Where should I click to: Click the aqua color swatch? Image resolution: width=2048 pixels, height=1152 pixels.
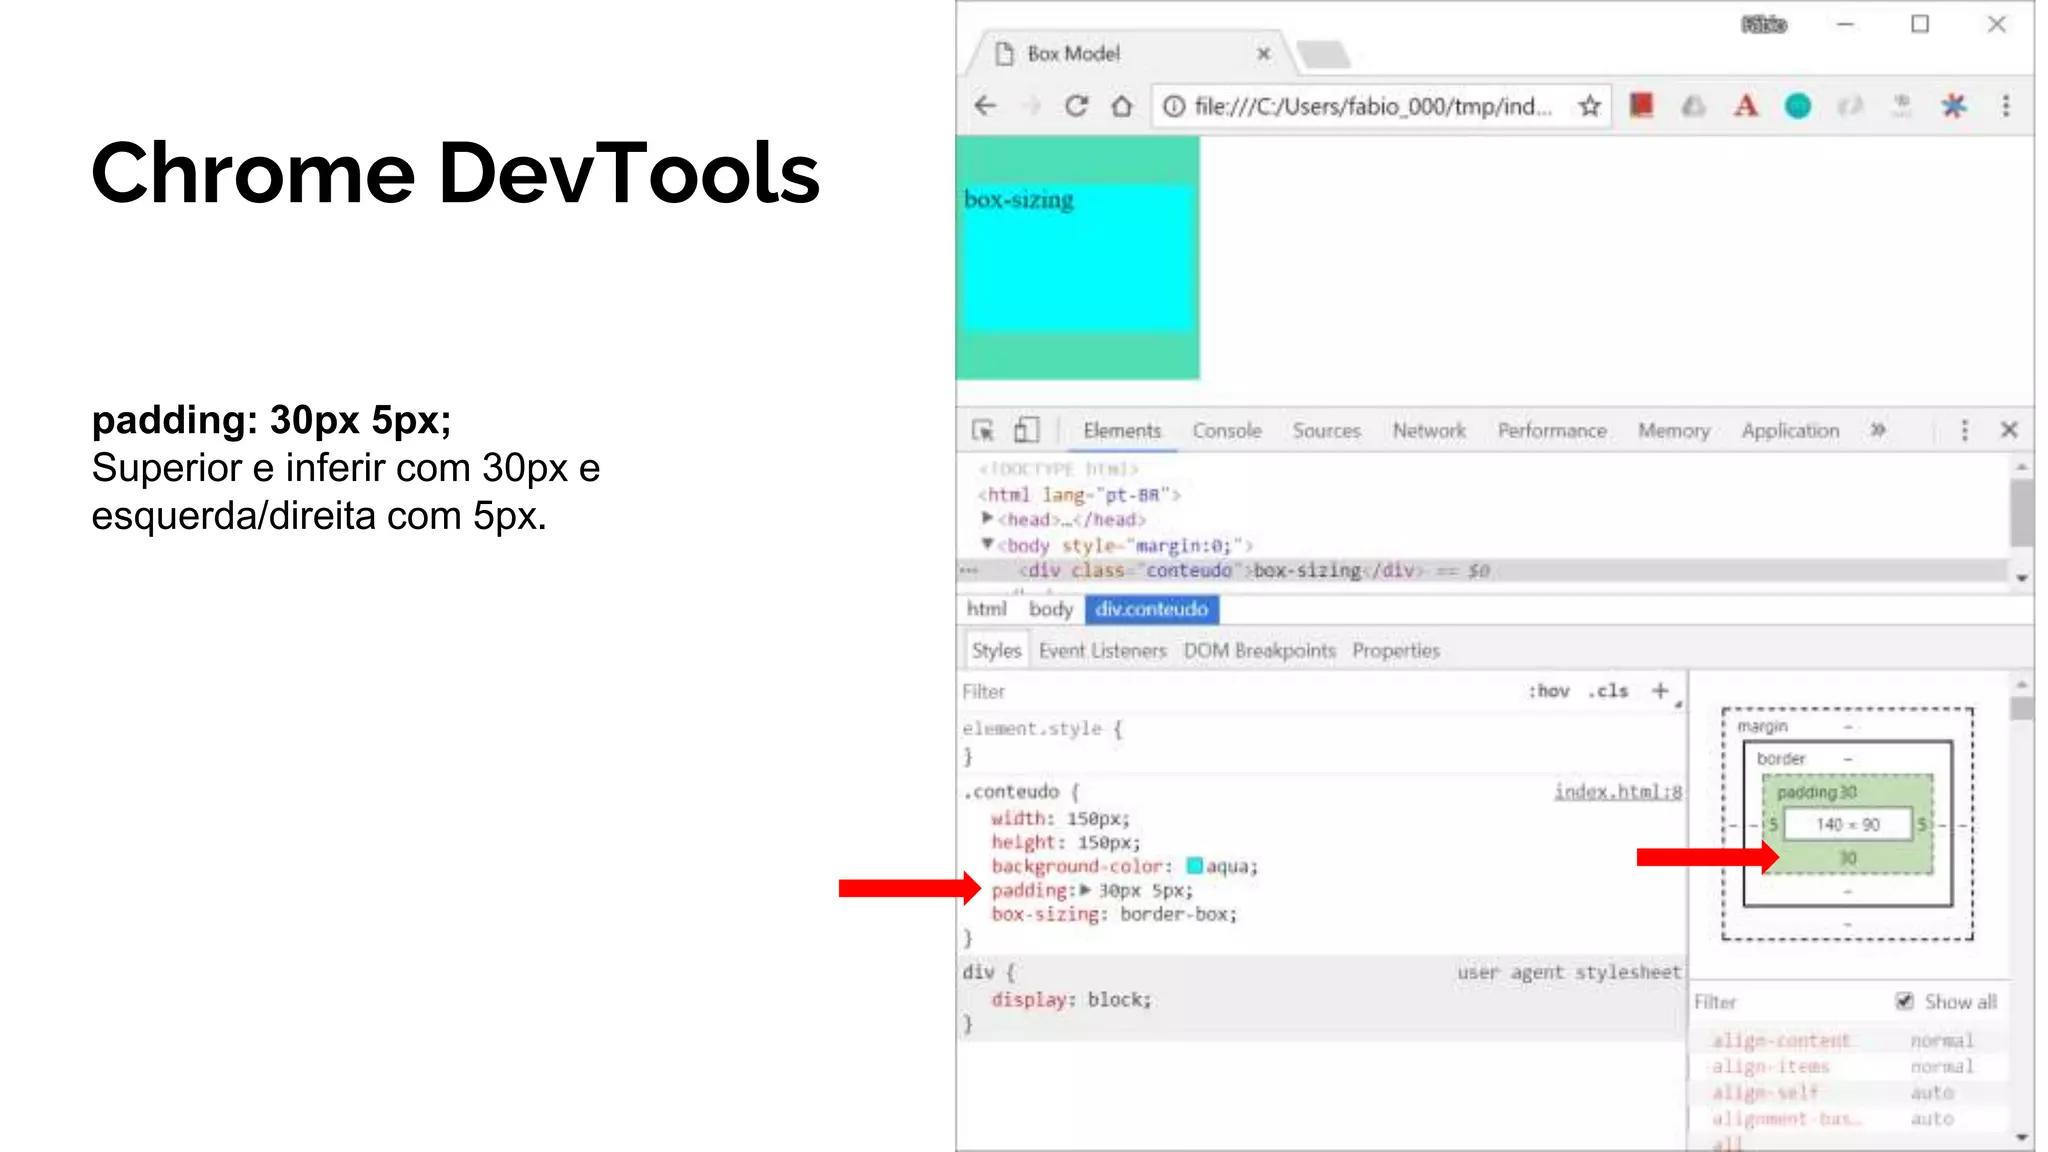point(1194,866)
